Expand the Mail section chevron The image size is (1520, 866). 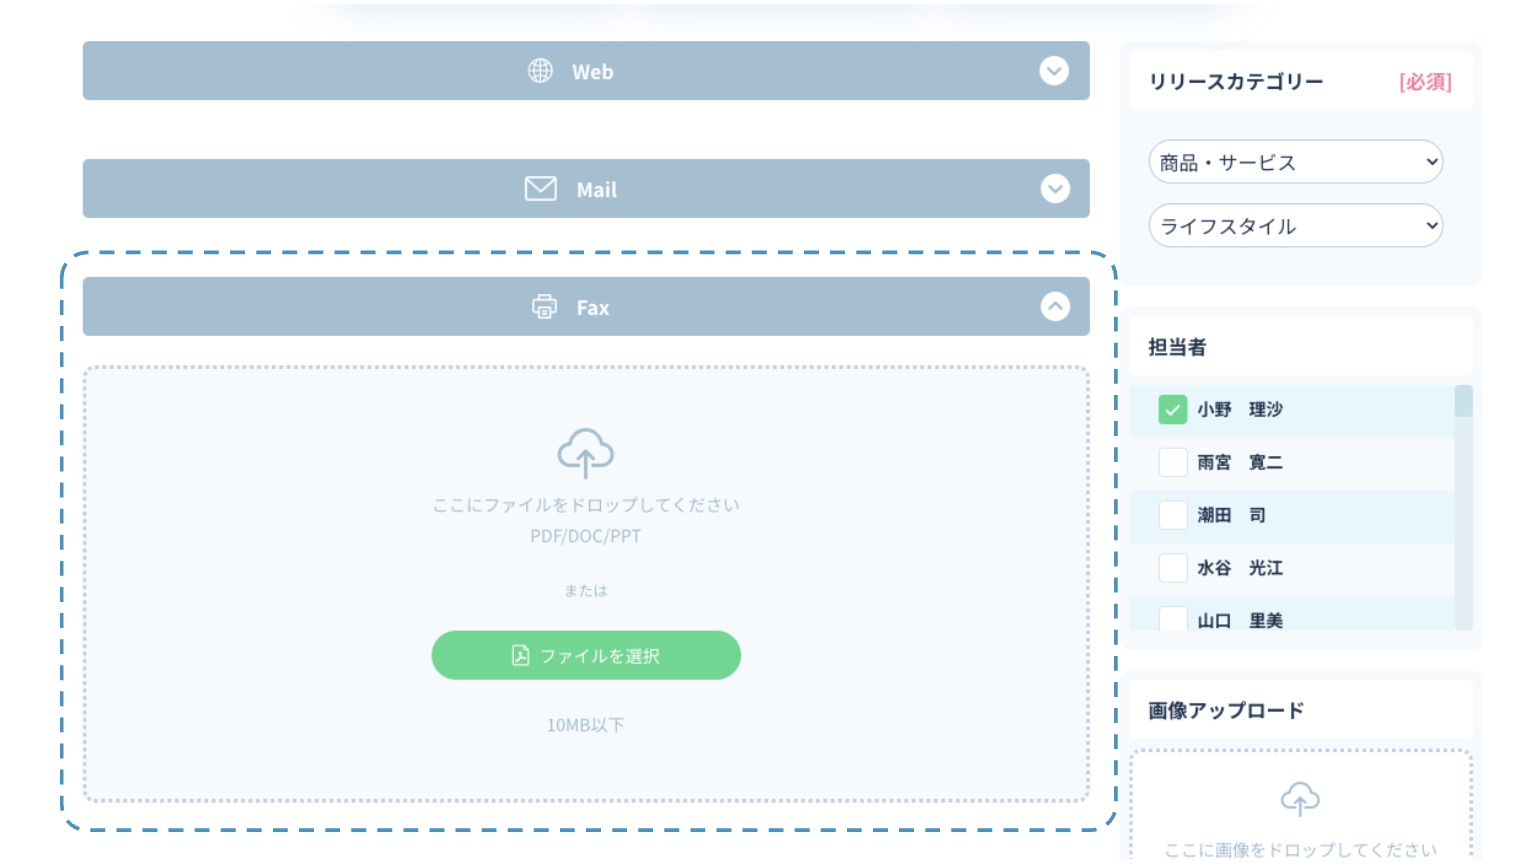1054,189
